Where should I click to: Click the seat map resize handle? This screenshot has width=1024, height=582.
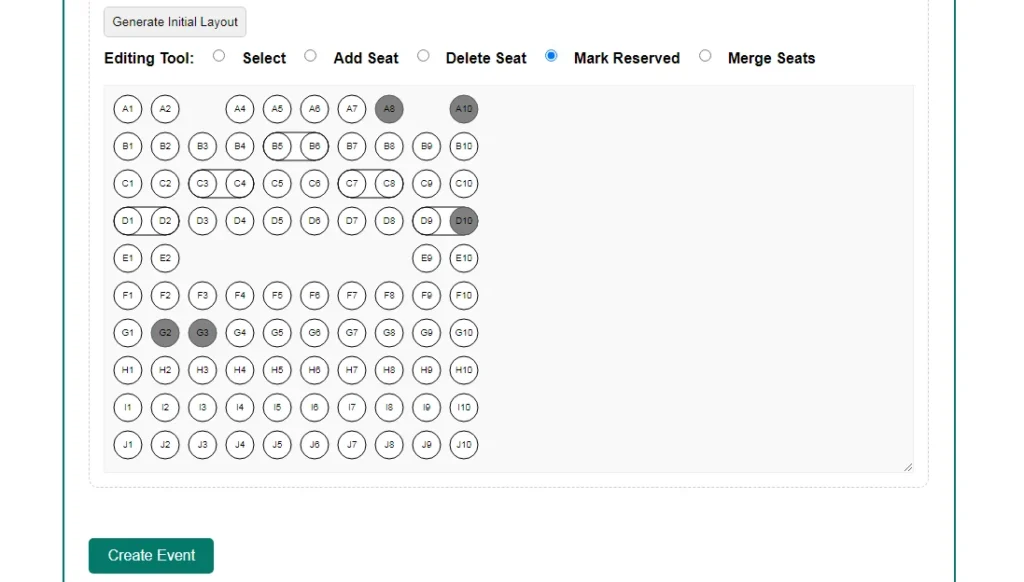pyautogui.click(x=908, y=467)
